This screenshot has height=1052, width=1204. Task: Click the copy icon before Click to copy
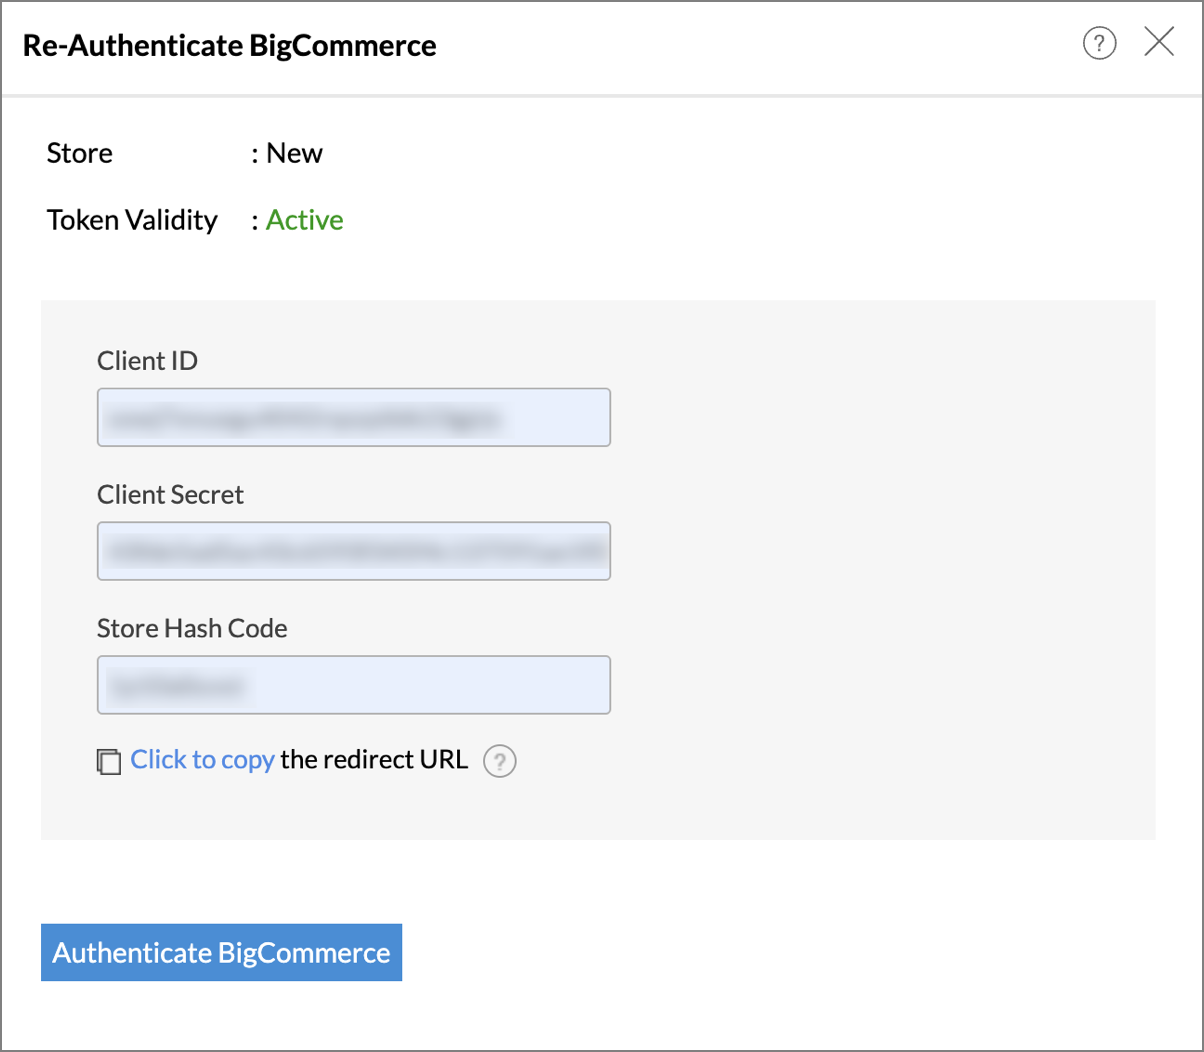click(109, 761)
